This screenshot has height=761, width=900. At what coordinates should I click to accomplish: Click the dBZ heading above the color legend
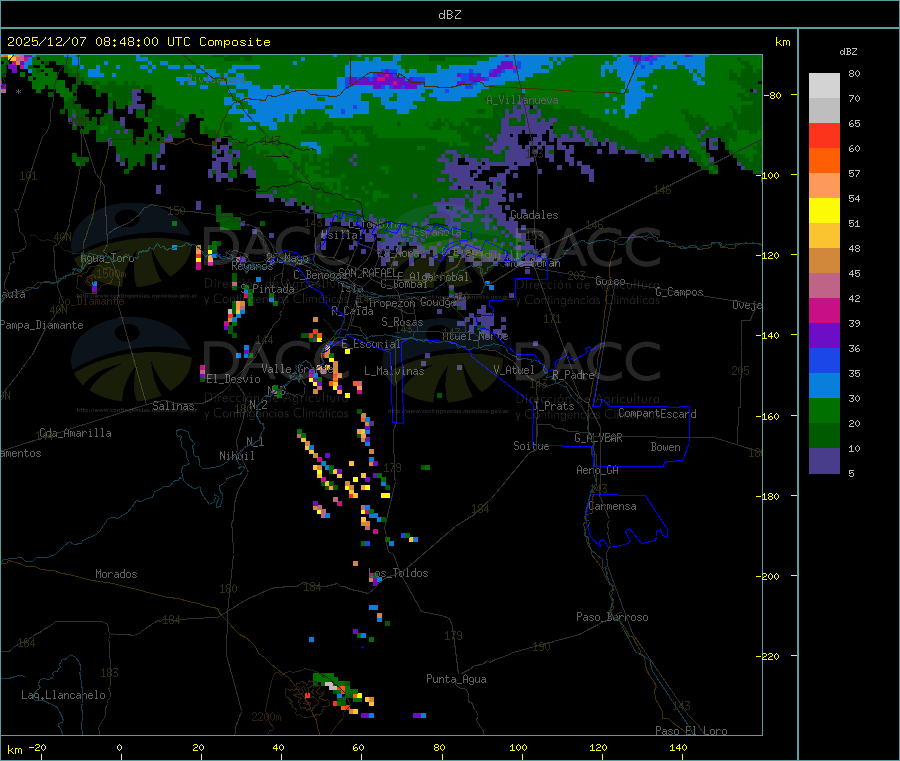[x=848, y=52]
